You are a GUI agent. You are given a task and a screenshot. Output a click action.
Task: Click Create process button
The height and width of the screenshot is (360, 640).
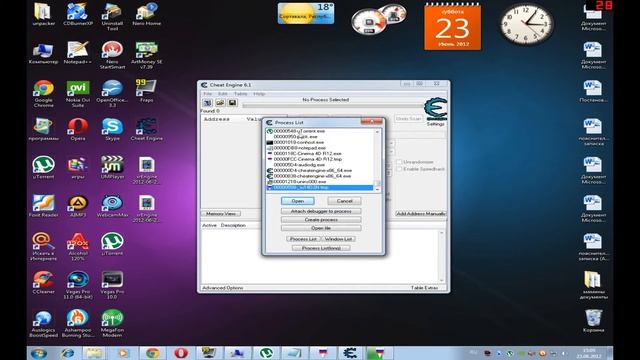(321, 220)
